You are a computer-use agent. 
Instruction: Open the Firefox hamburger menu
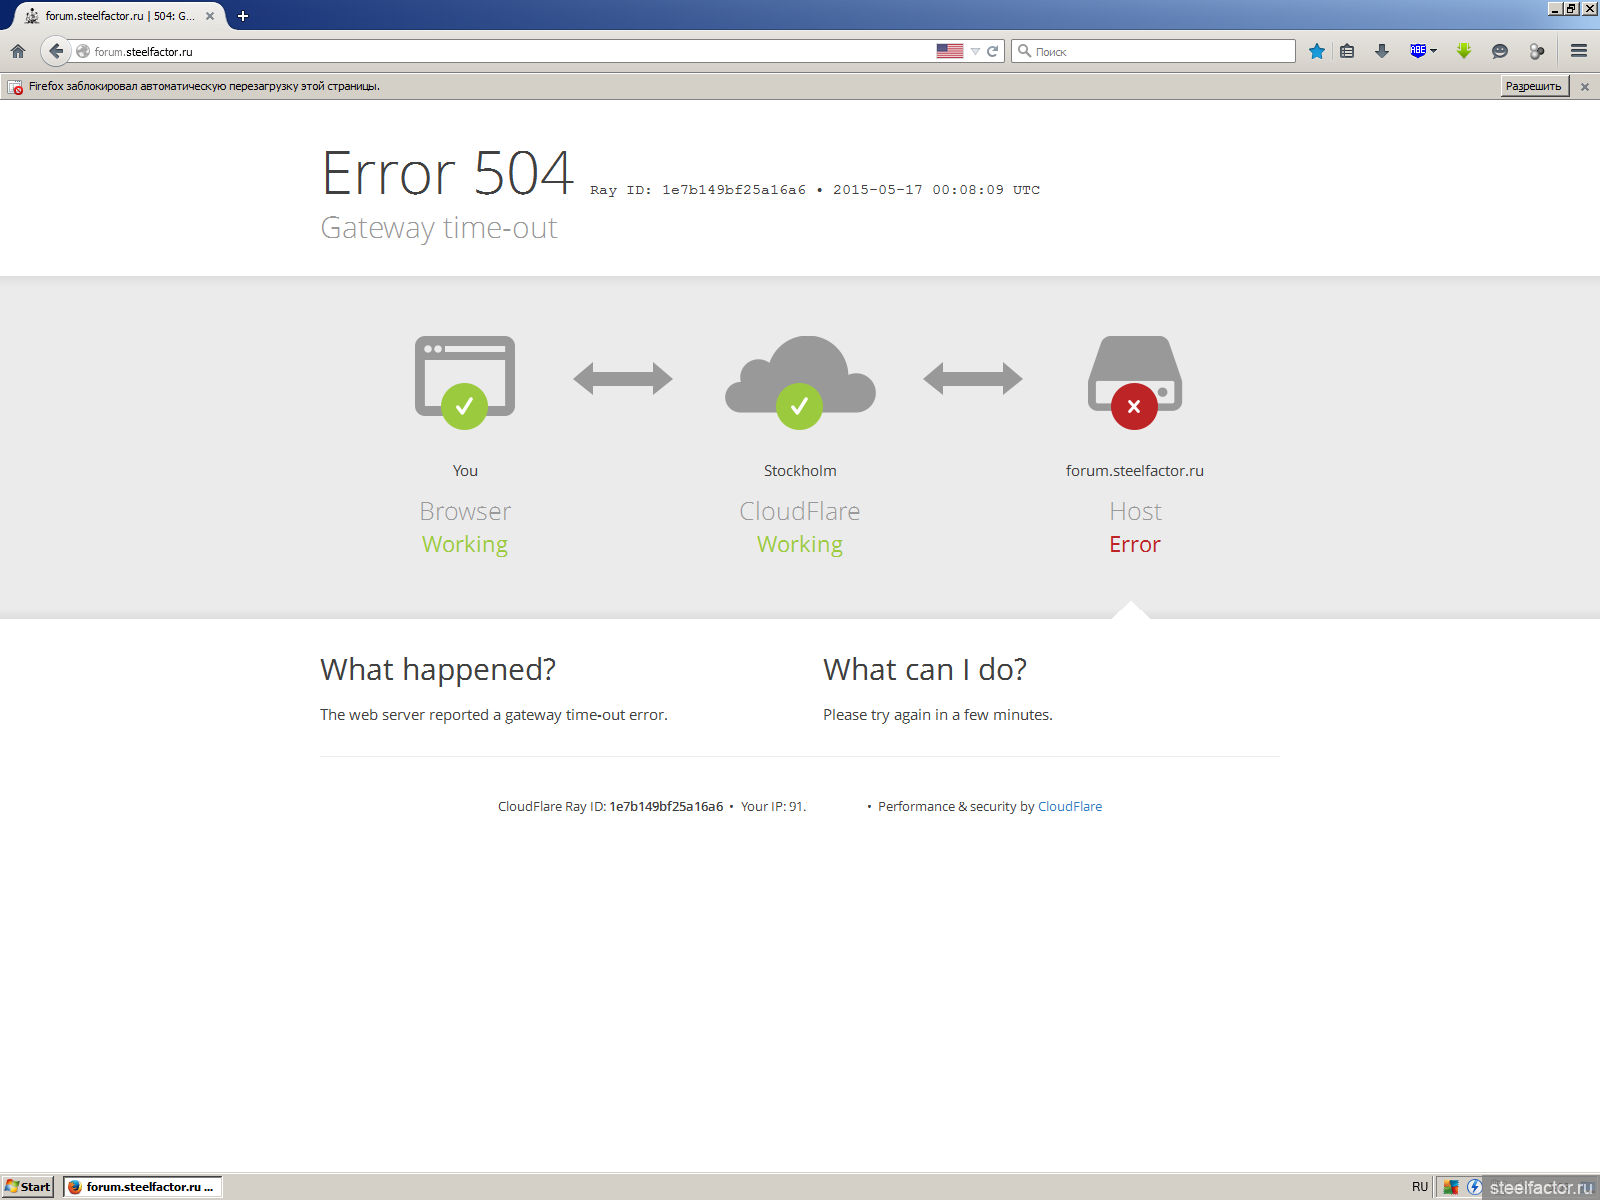pyautogui.click(x=1579, y=51)
